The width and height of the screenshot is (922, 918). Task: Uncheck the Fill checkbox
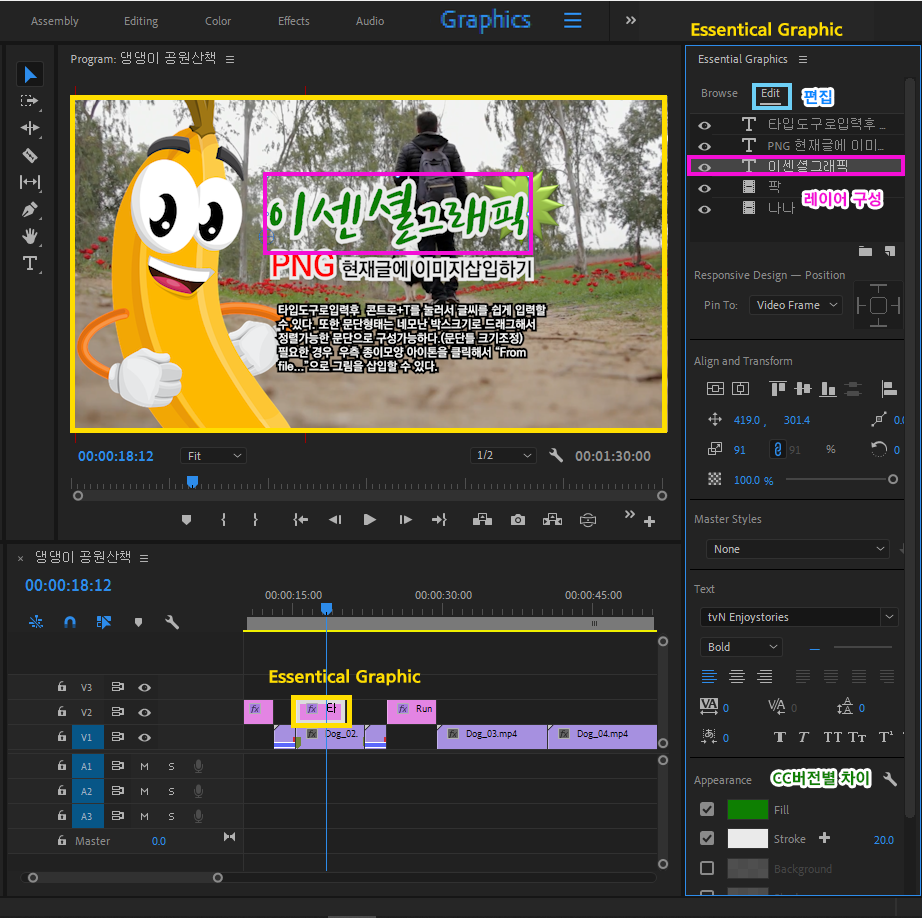click(707, 809)
